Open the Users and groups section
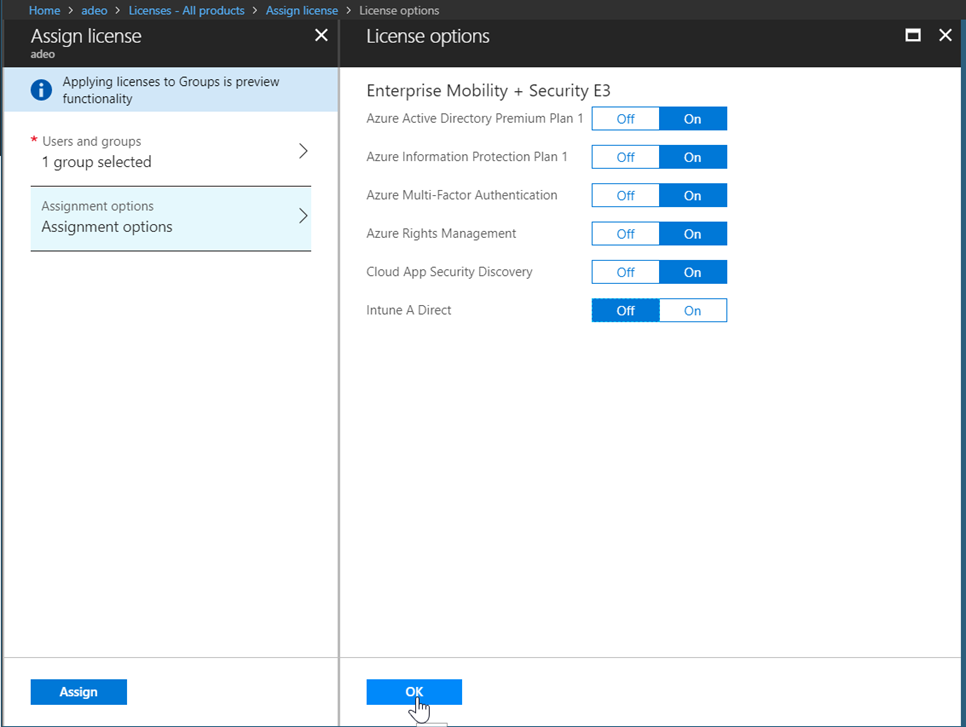The image size is (966, 727). (150, 152)
